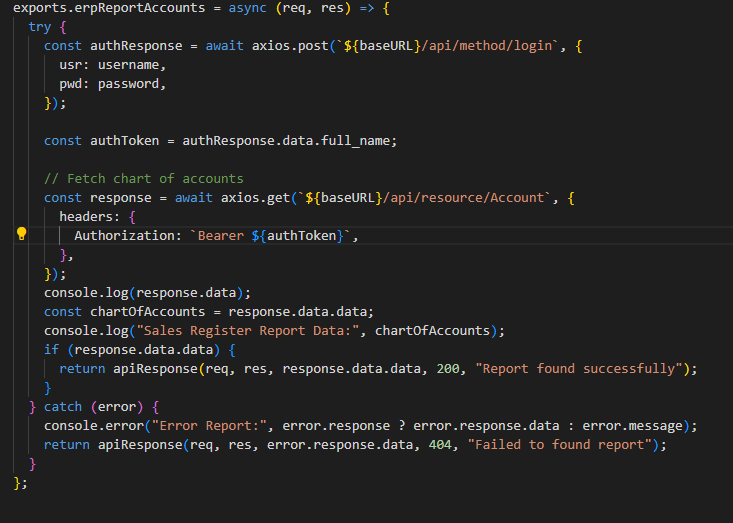The image size is (733, 523).
Task: Click 'axios.get' call text
Action: (x=255, y=198)
